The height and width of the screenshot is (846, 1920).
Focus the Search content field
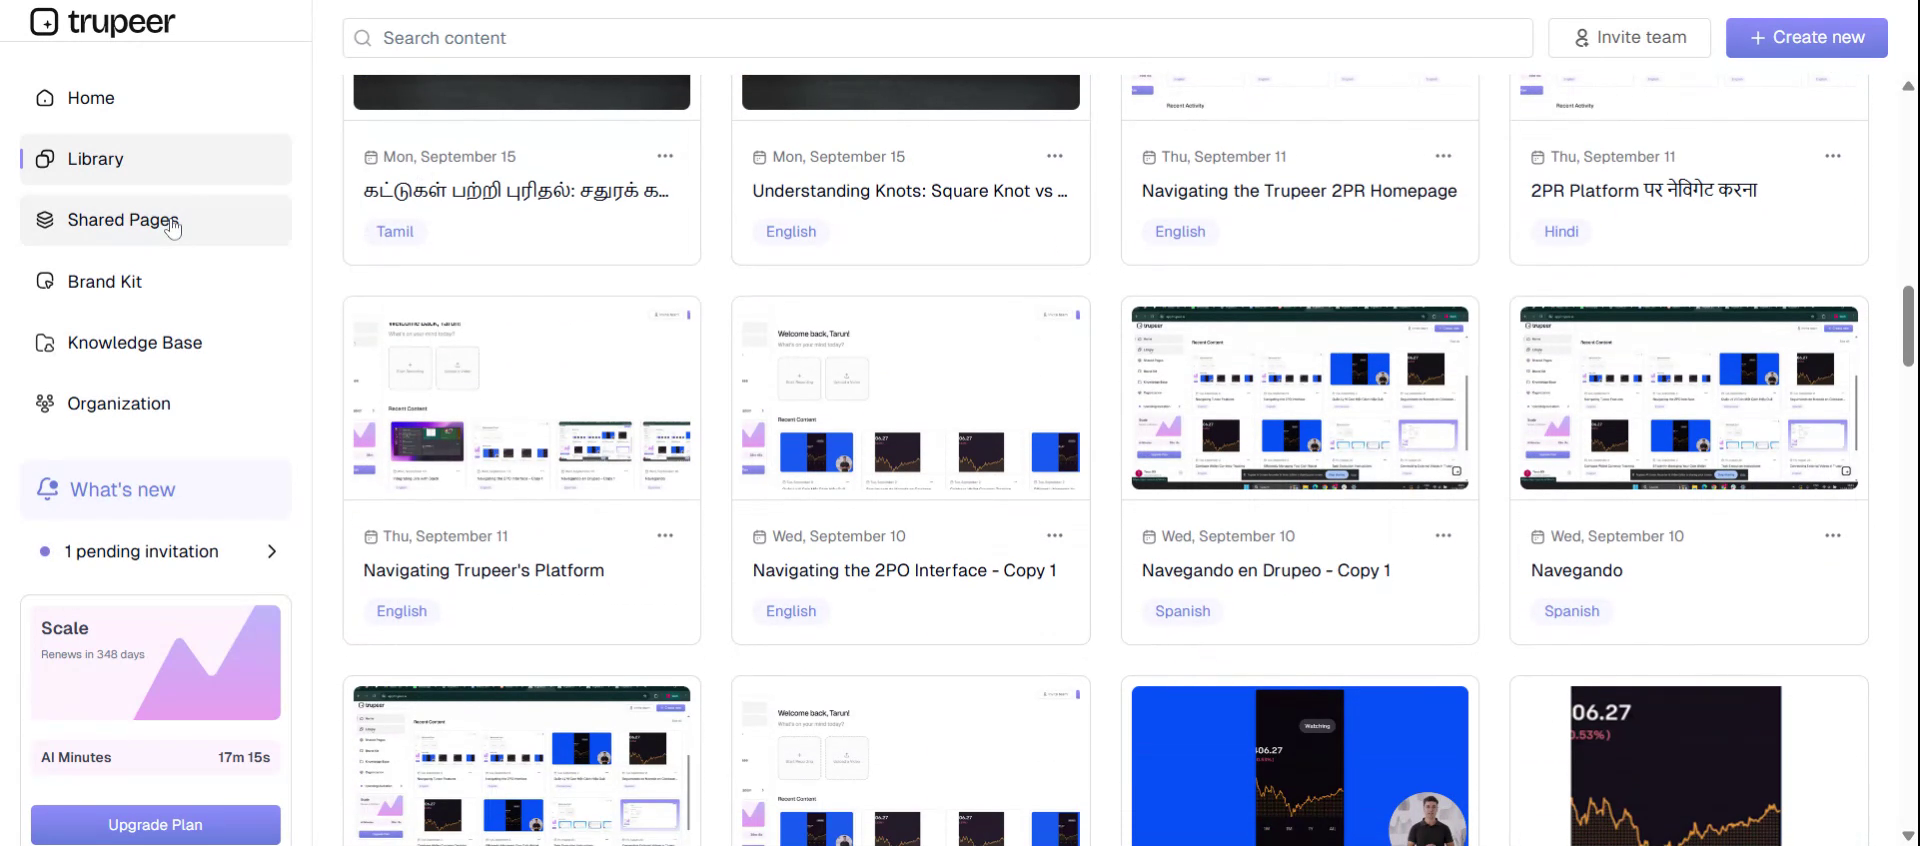937,38
